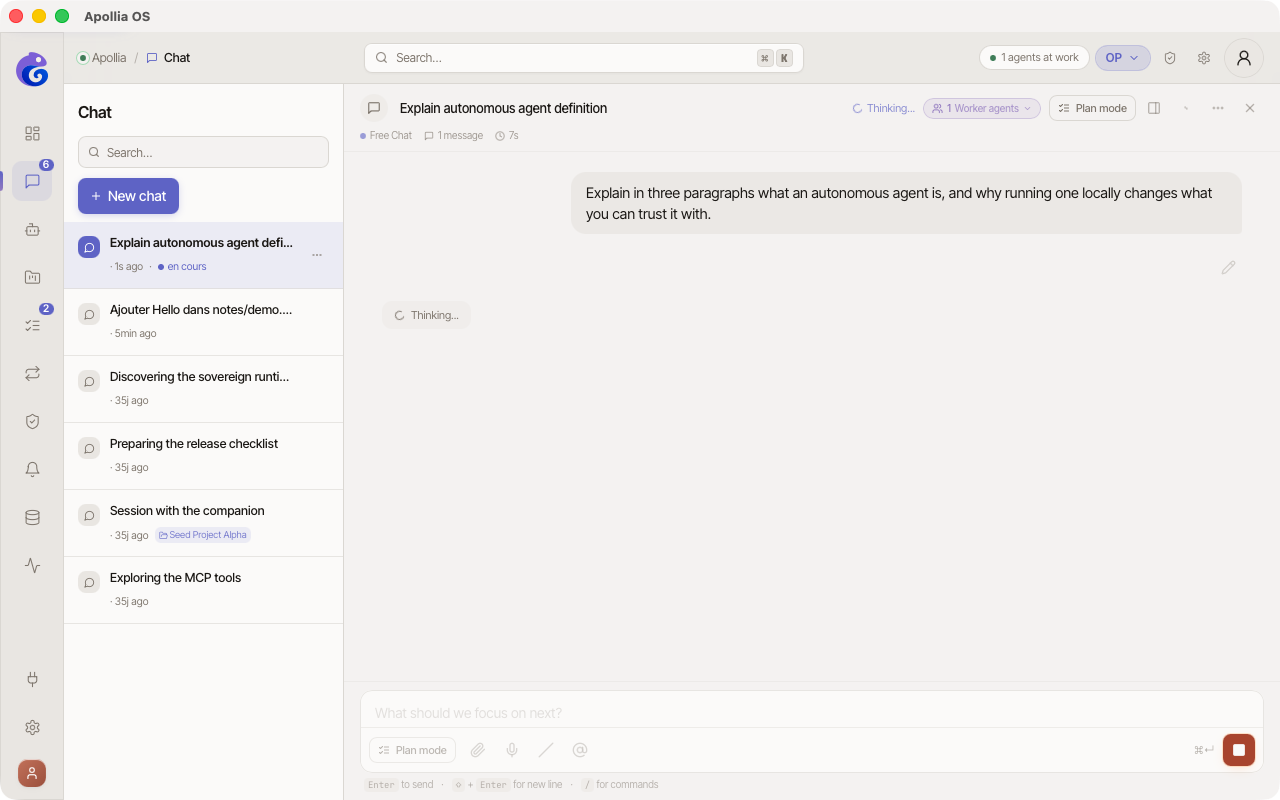The image size is (1280, 800).
Task: Insert a mention with the @ icon
Action: point(580,750)
